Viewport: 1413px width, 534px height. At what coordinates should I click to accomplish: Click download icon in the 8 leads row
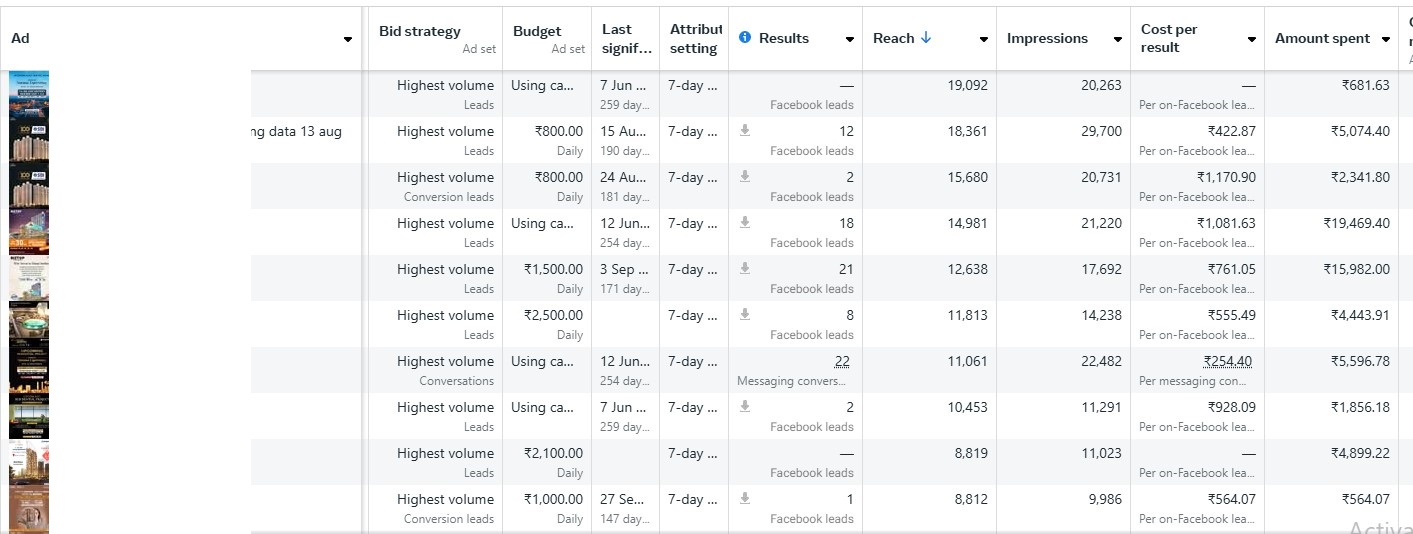click(744, 314)
